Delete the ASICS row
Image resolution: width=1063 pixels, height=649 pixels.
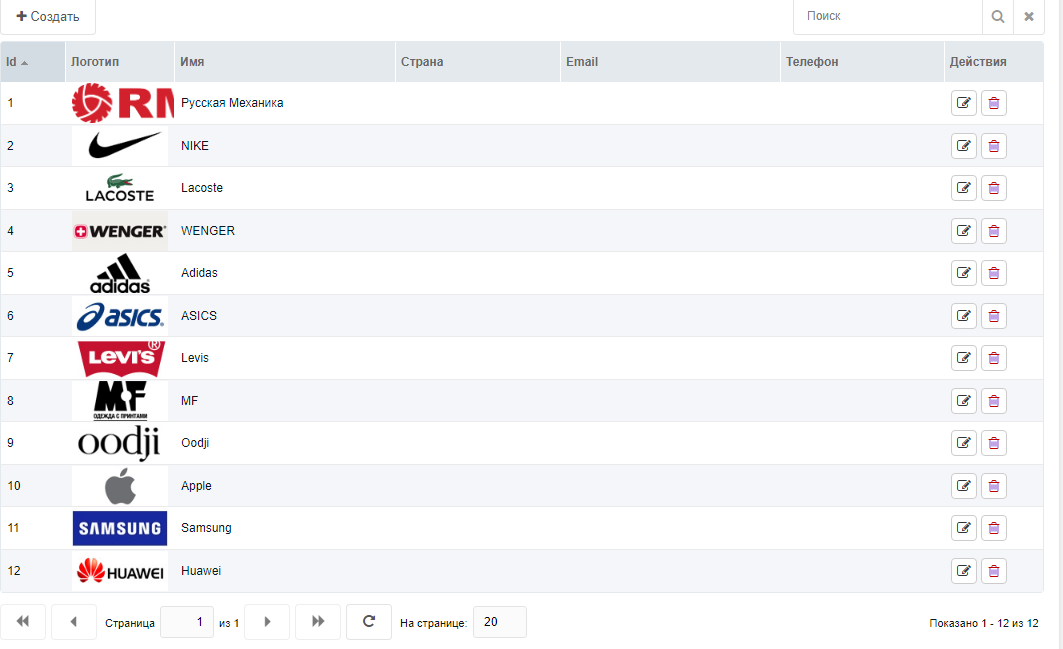click(994, 315)
